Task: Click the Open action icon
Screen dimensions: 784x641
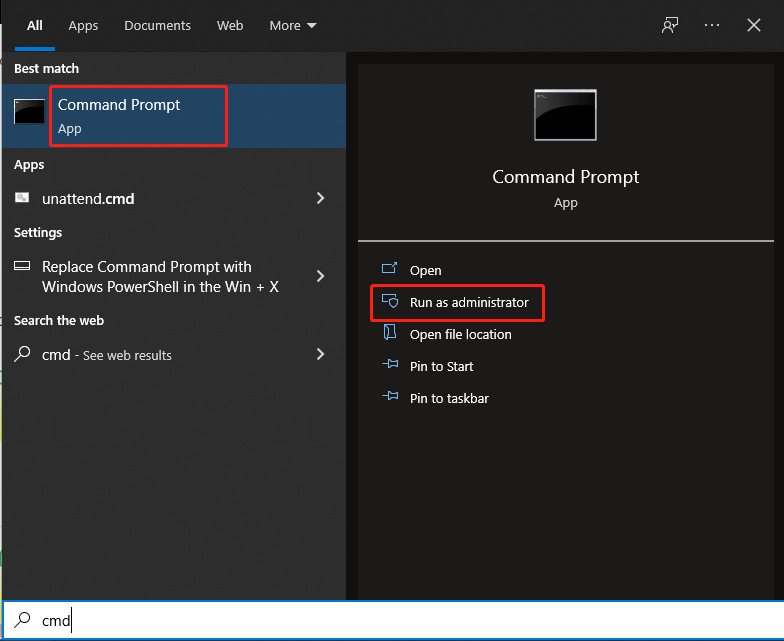Action: point(390,268)
